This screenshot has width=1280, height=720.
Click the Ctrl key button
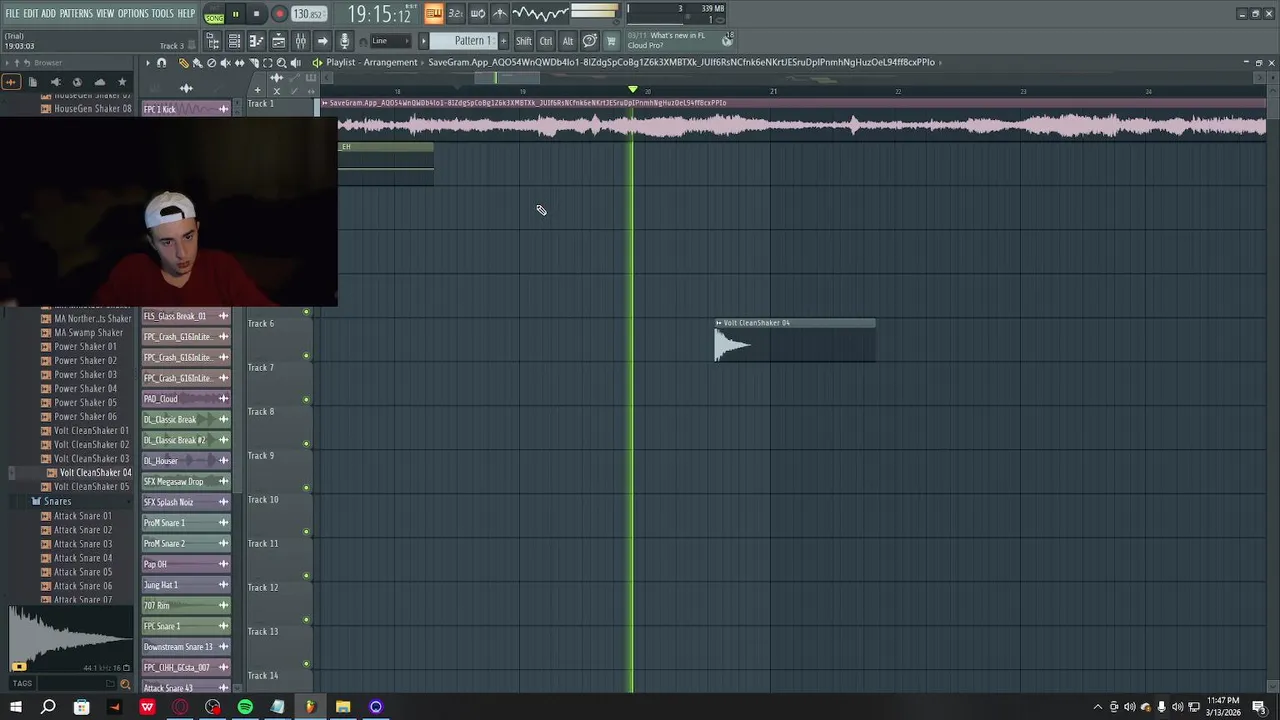click(546, 41)
